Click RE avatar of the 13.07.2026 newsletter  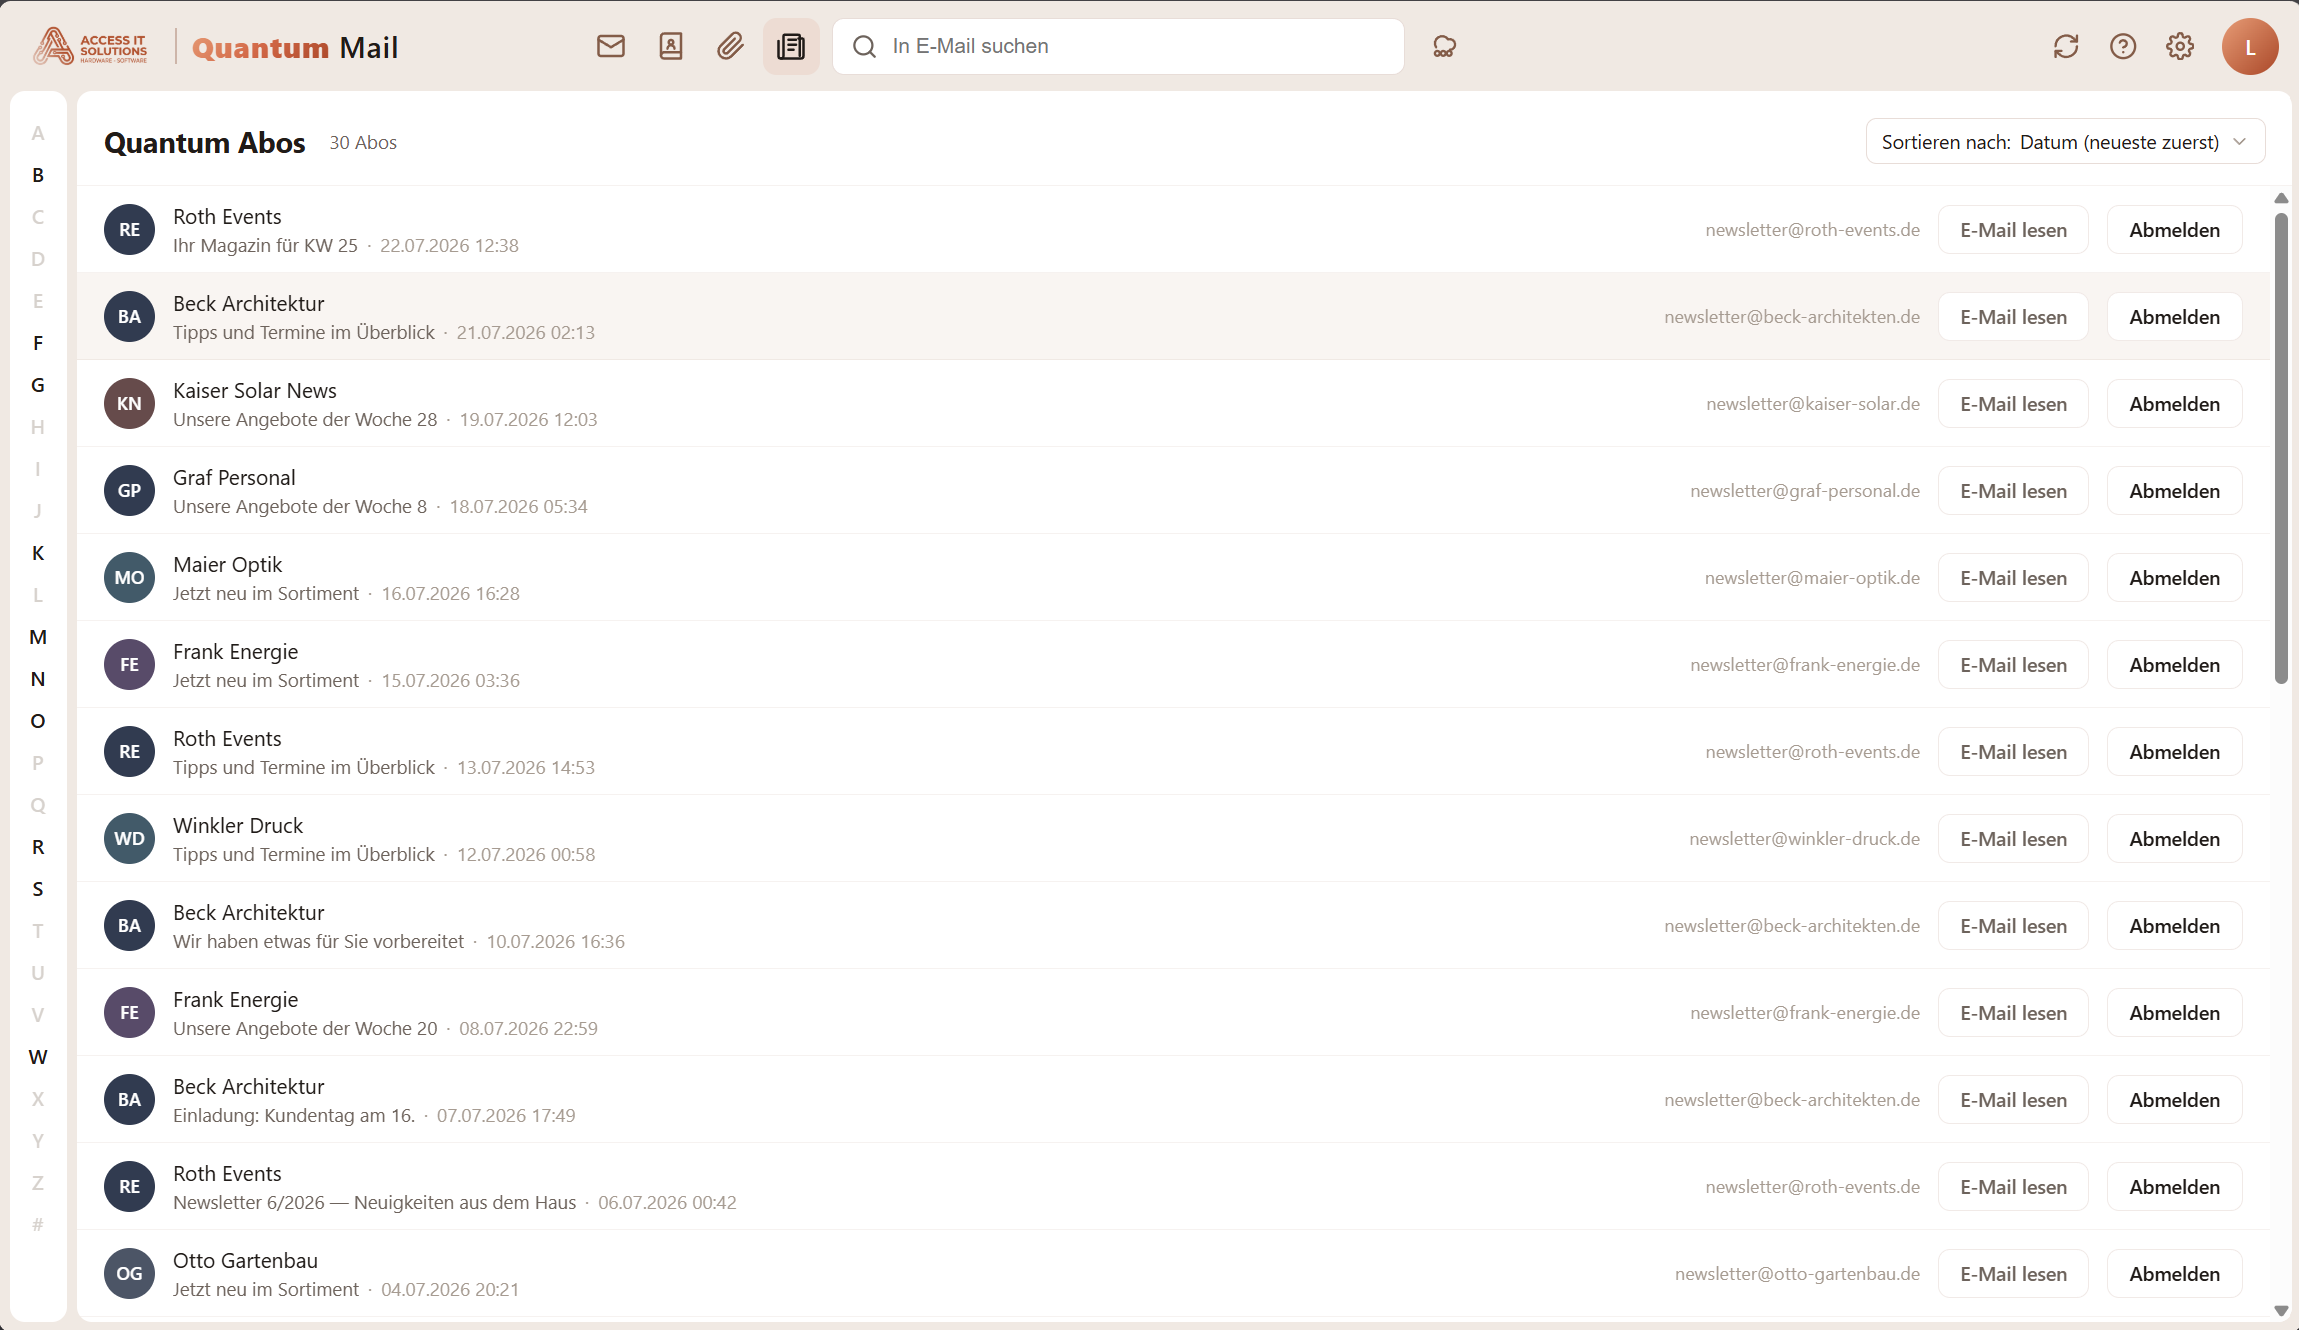[x=129, y=752]
